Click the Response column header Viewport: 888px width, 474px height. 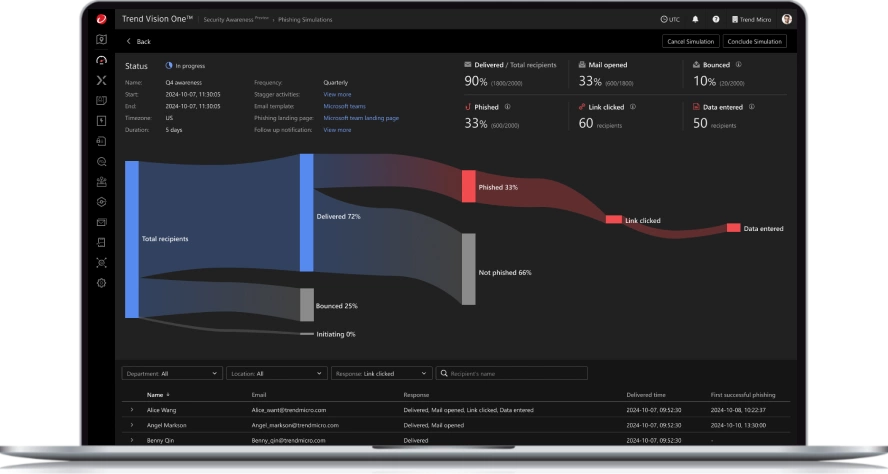416,395
